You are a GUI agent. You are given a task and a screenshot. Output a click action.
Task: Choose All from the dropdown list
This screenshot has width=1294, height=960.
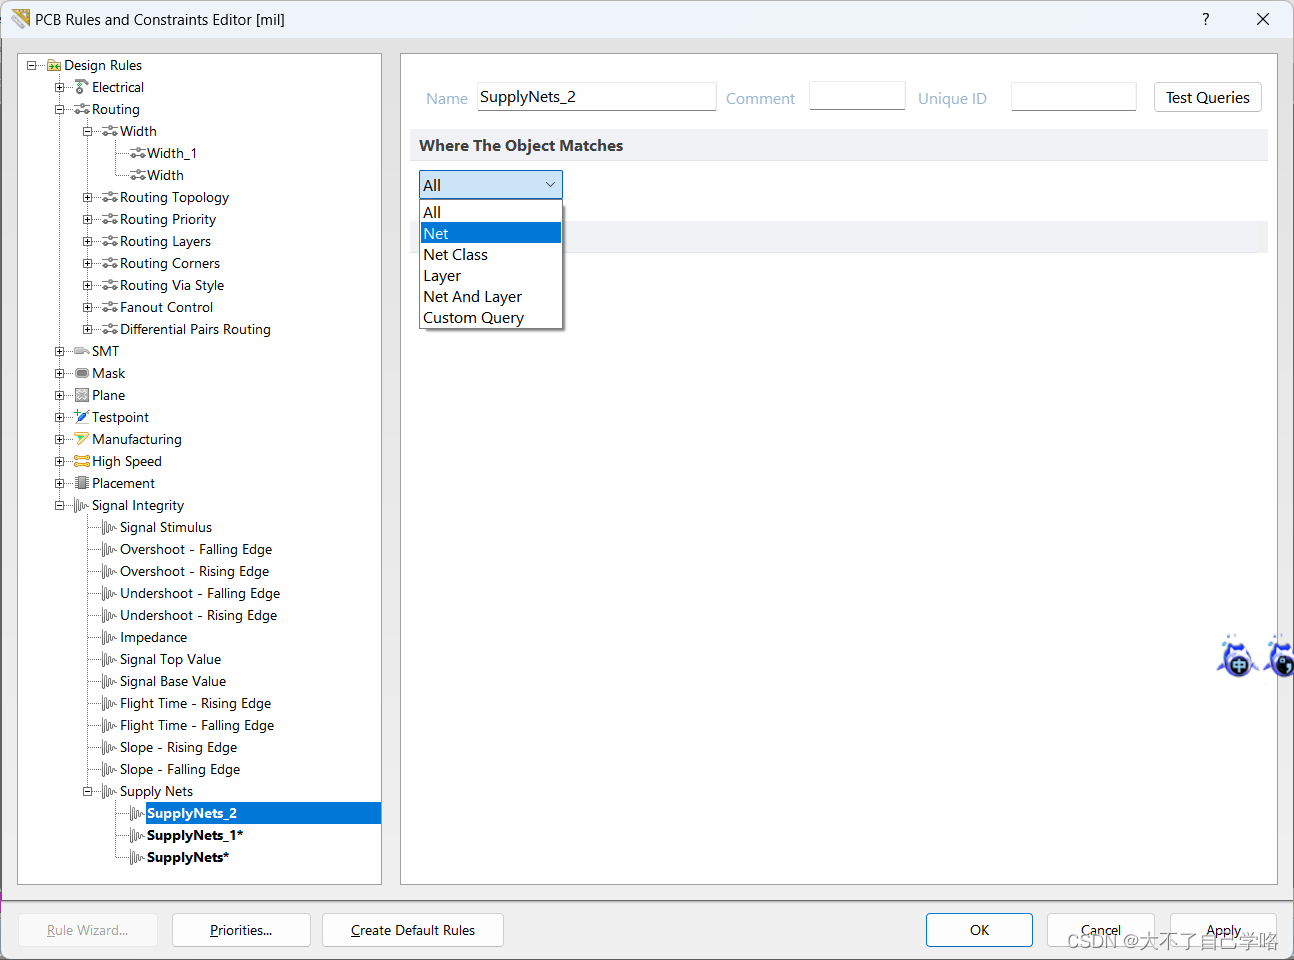(x=491, y=212)
